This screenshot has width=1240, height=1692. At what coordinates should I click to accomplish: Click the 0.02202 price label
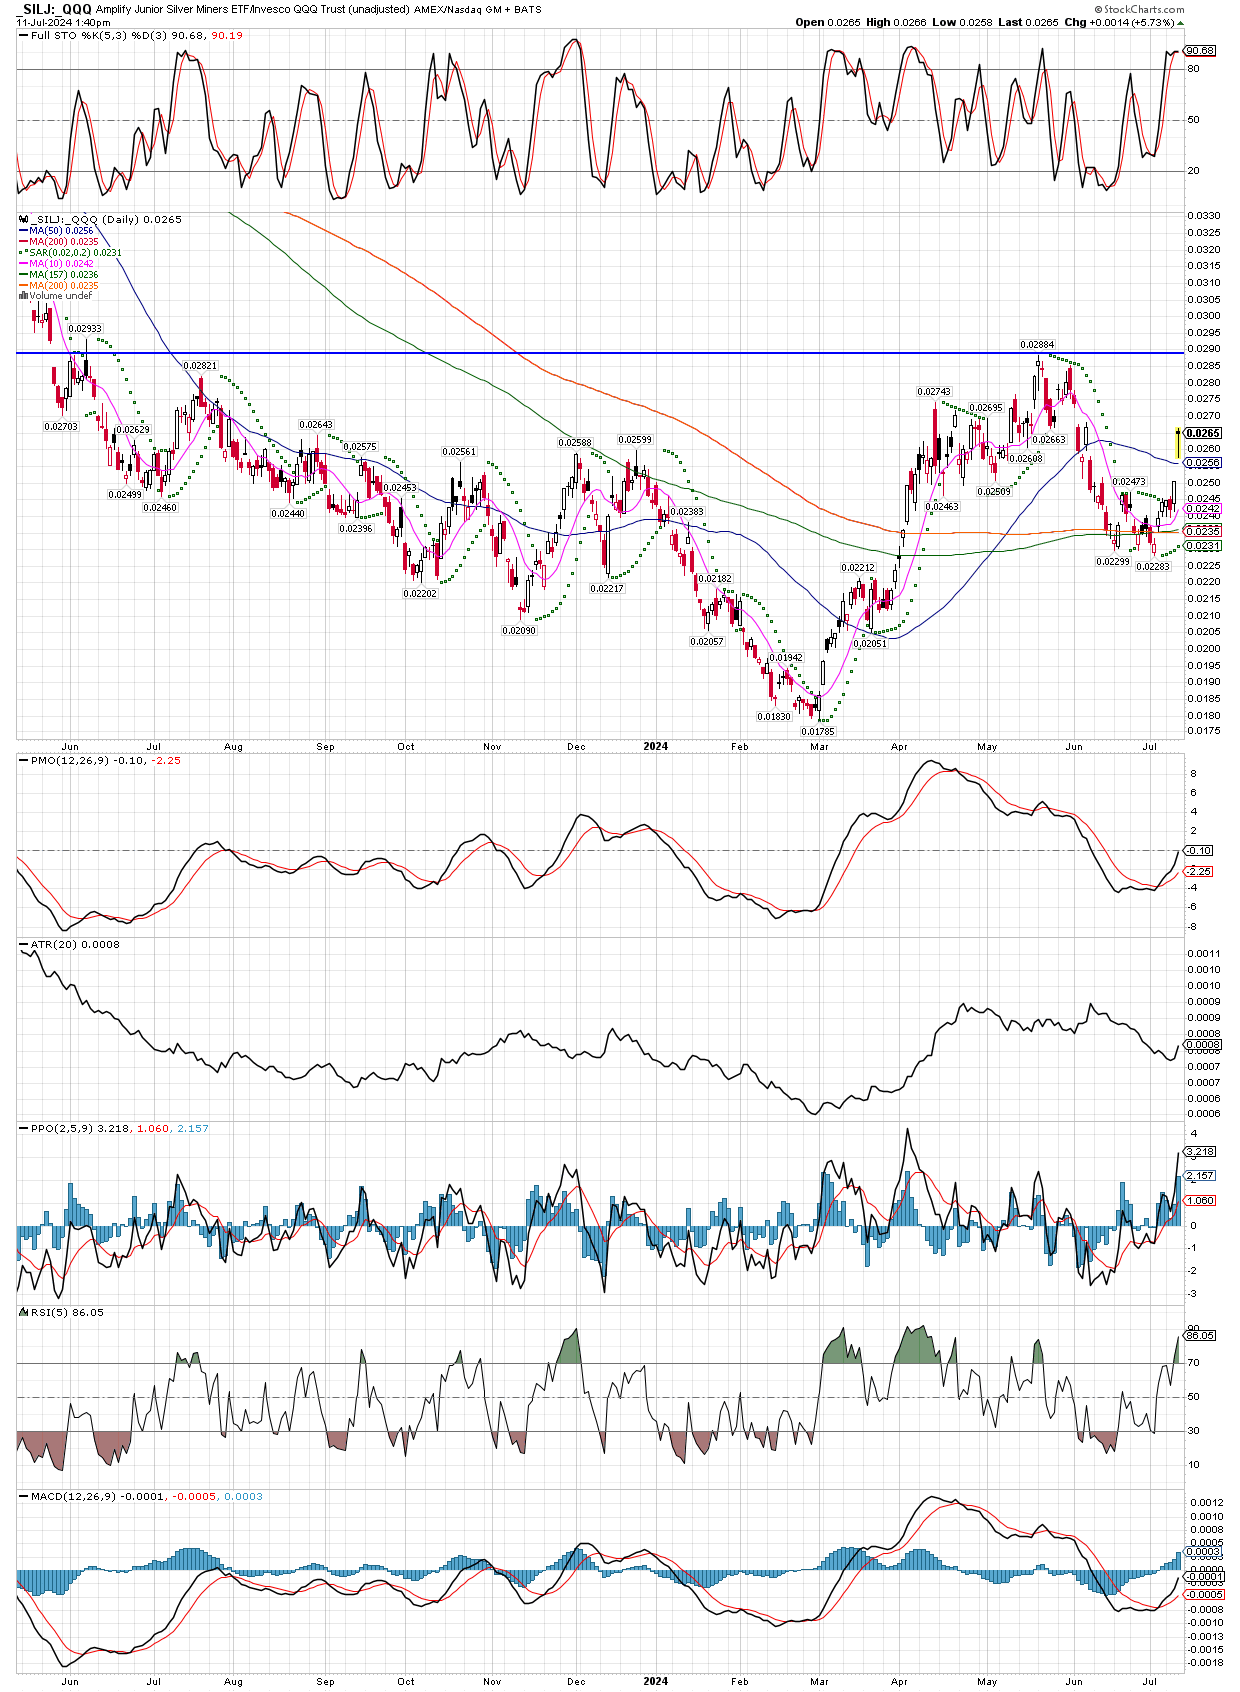click(420, 594)
